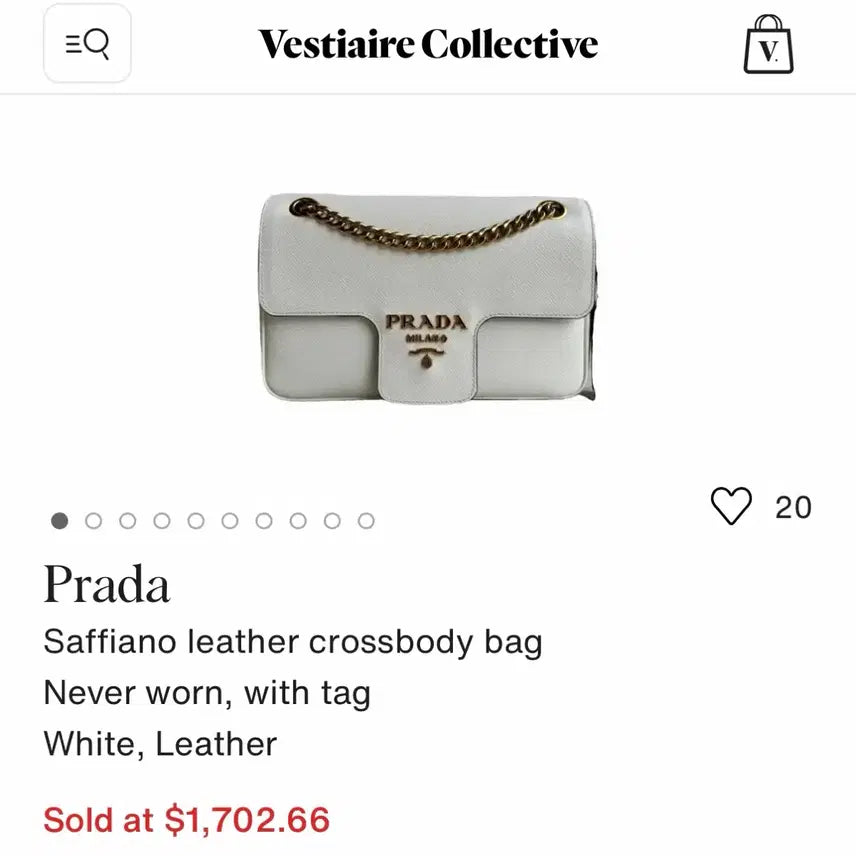This screenshot has height=856, width=856.
Task: Show the fifth photo via its dot
Action: point(196,521)
